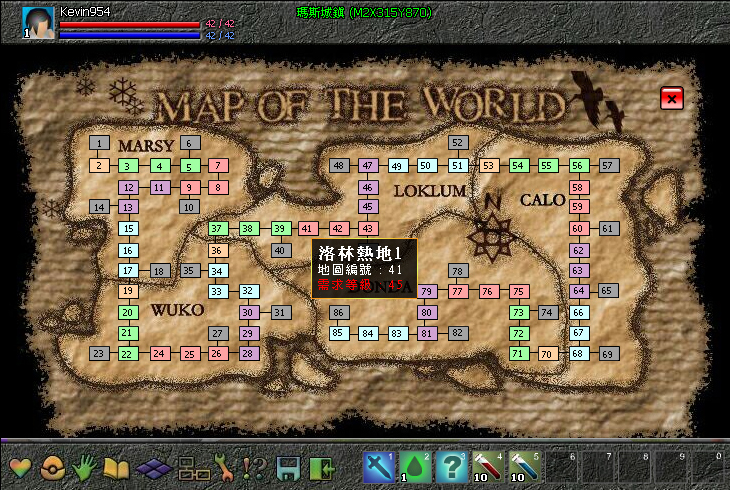Select gray map node 23 in Wuko
Image resolution: width=730 pixels, height=490 pixels.
(99, 354)
